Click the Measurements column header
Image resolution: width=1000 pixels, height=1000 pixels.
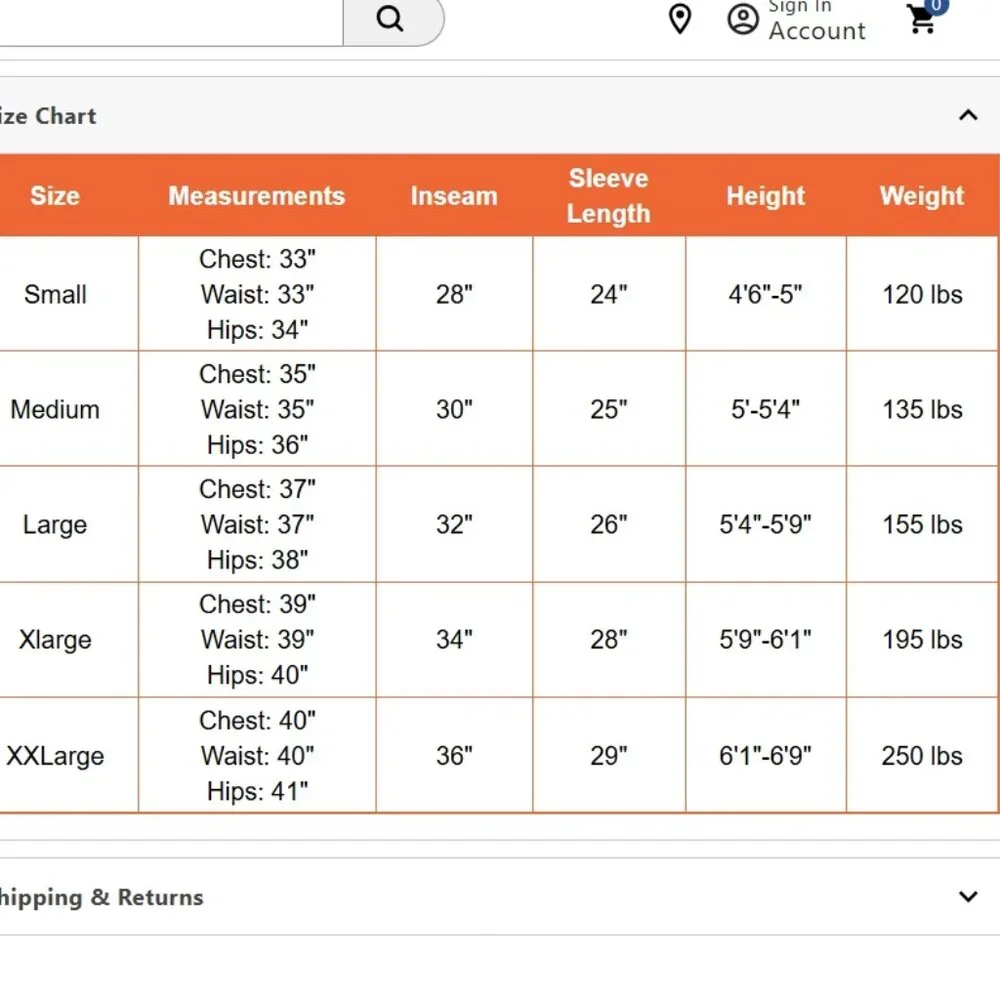tap(256, 196)
